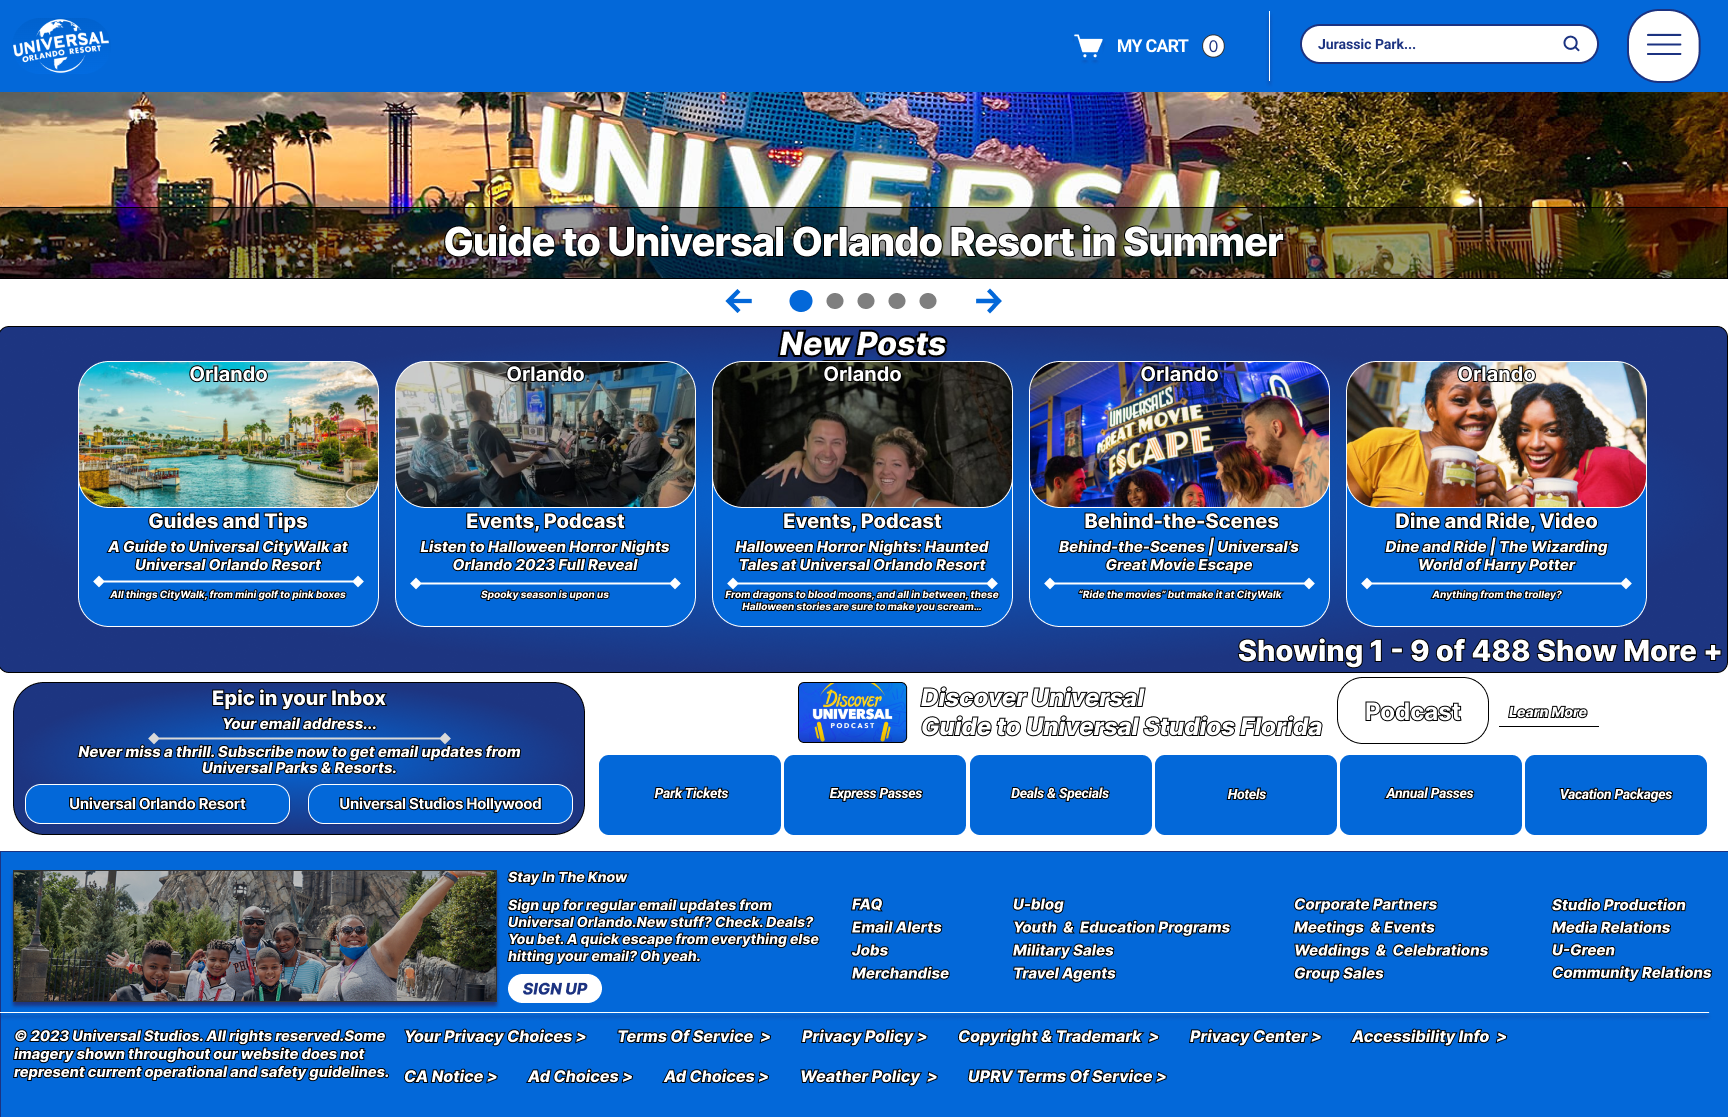Image resolution: width=1728 pixels, height=1117 pixels.
Task: Click the shopping cart icon
Action: pyautogui.click(x=1088, y=46)
